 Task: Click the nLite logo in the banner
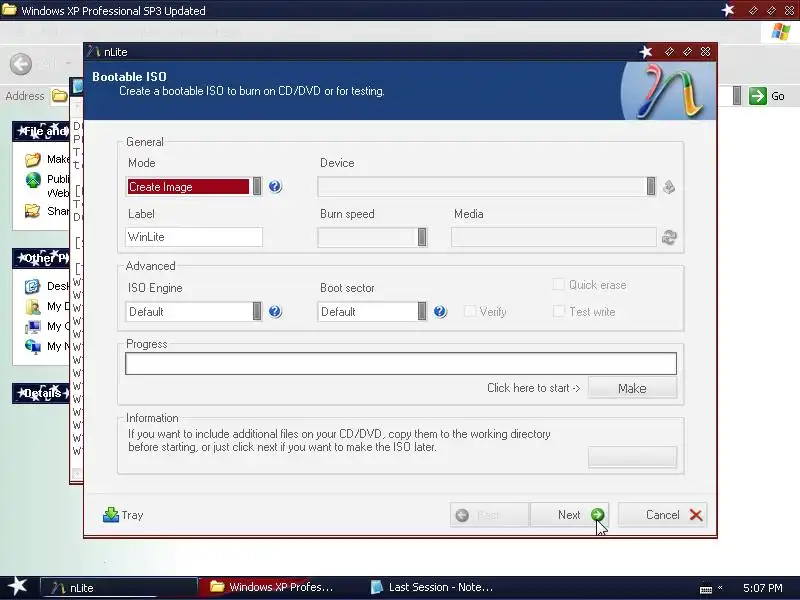(669, 91)
